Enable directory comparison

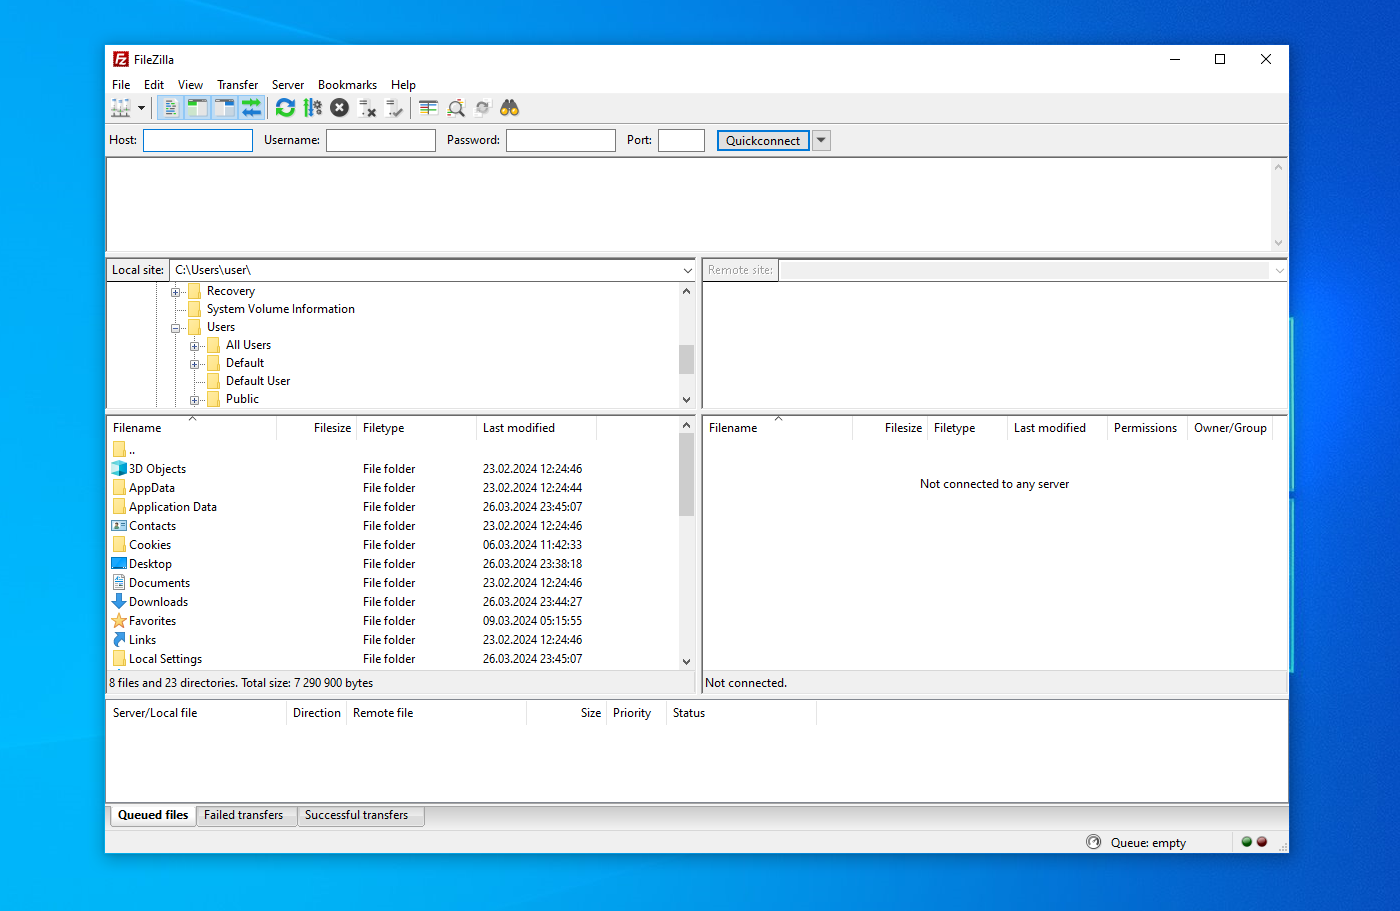coord(456,107)
